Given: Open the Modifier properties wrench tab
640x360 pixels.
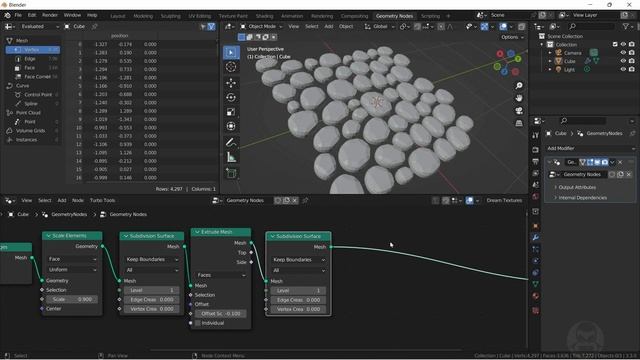Looking at the screenshot, I should pyautogui.click(x=536, y=237).
